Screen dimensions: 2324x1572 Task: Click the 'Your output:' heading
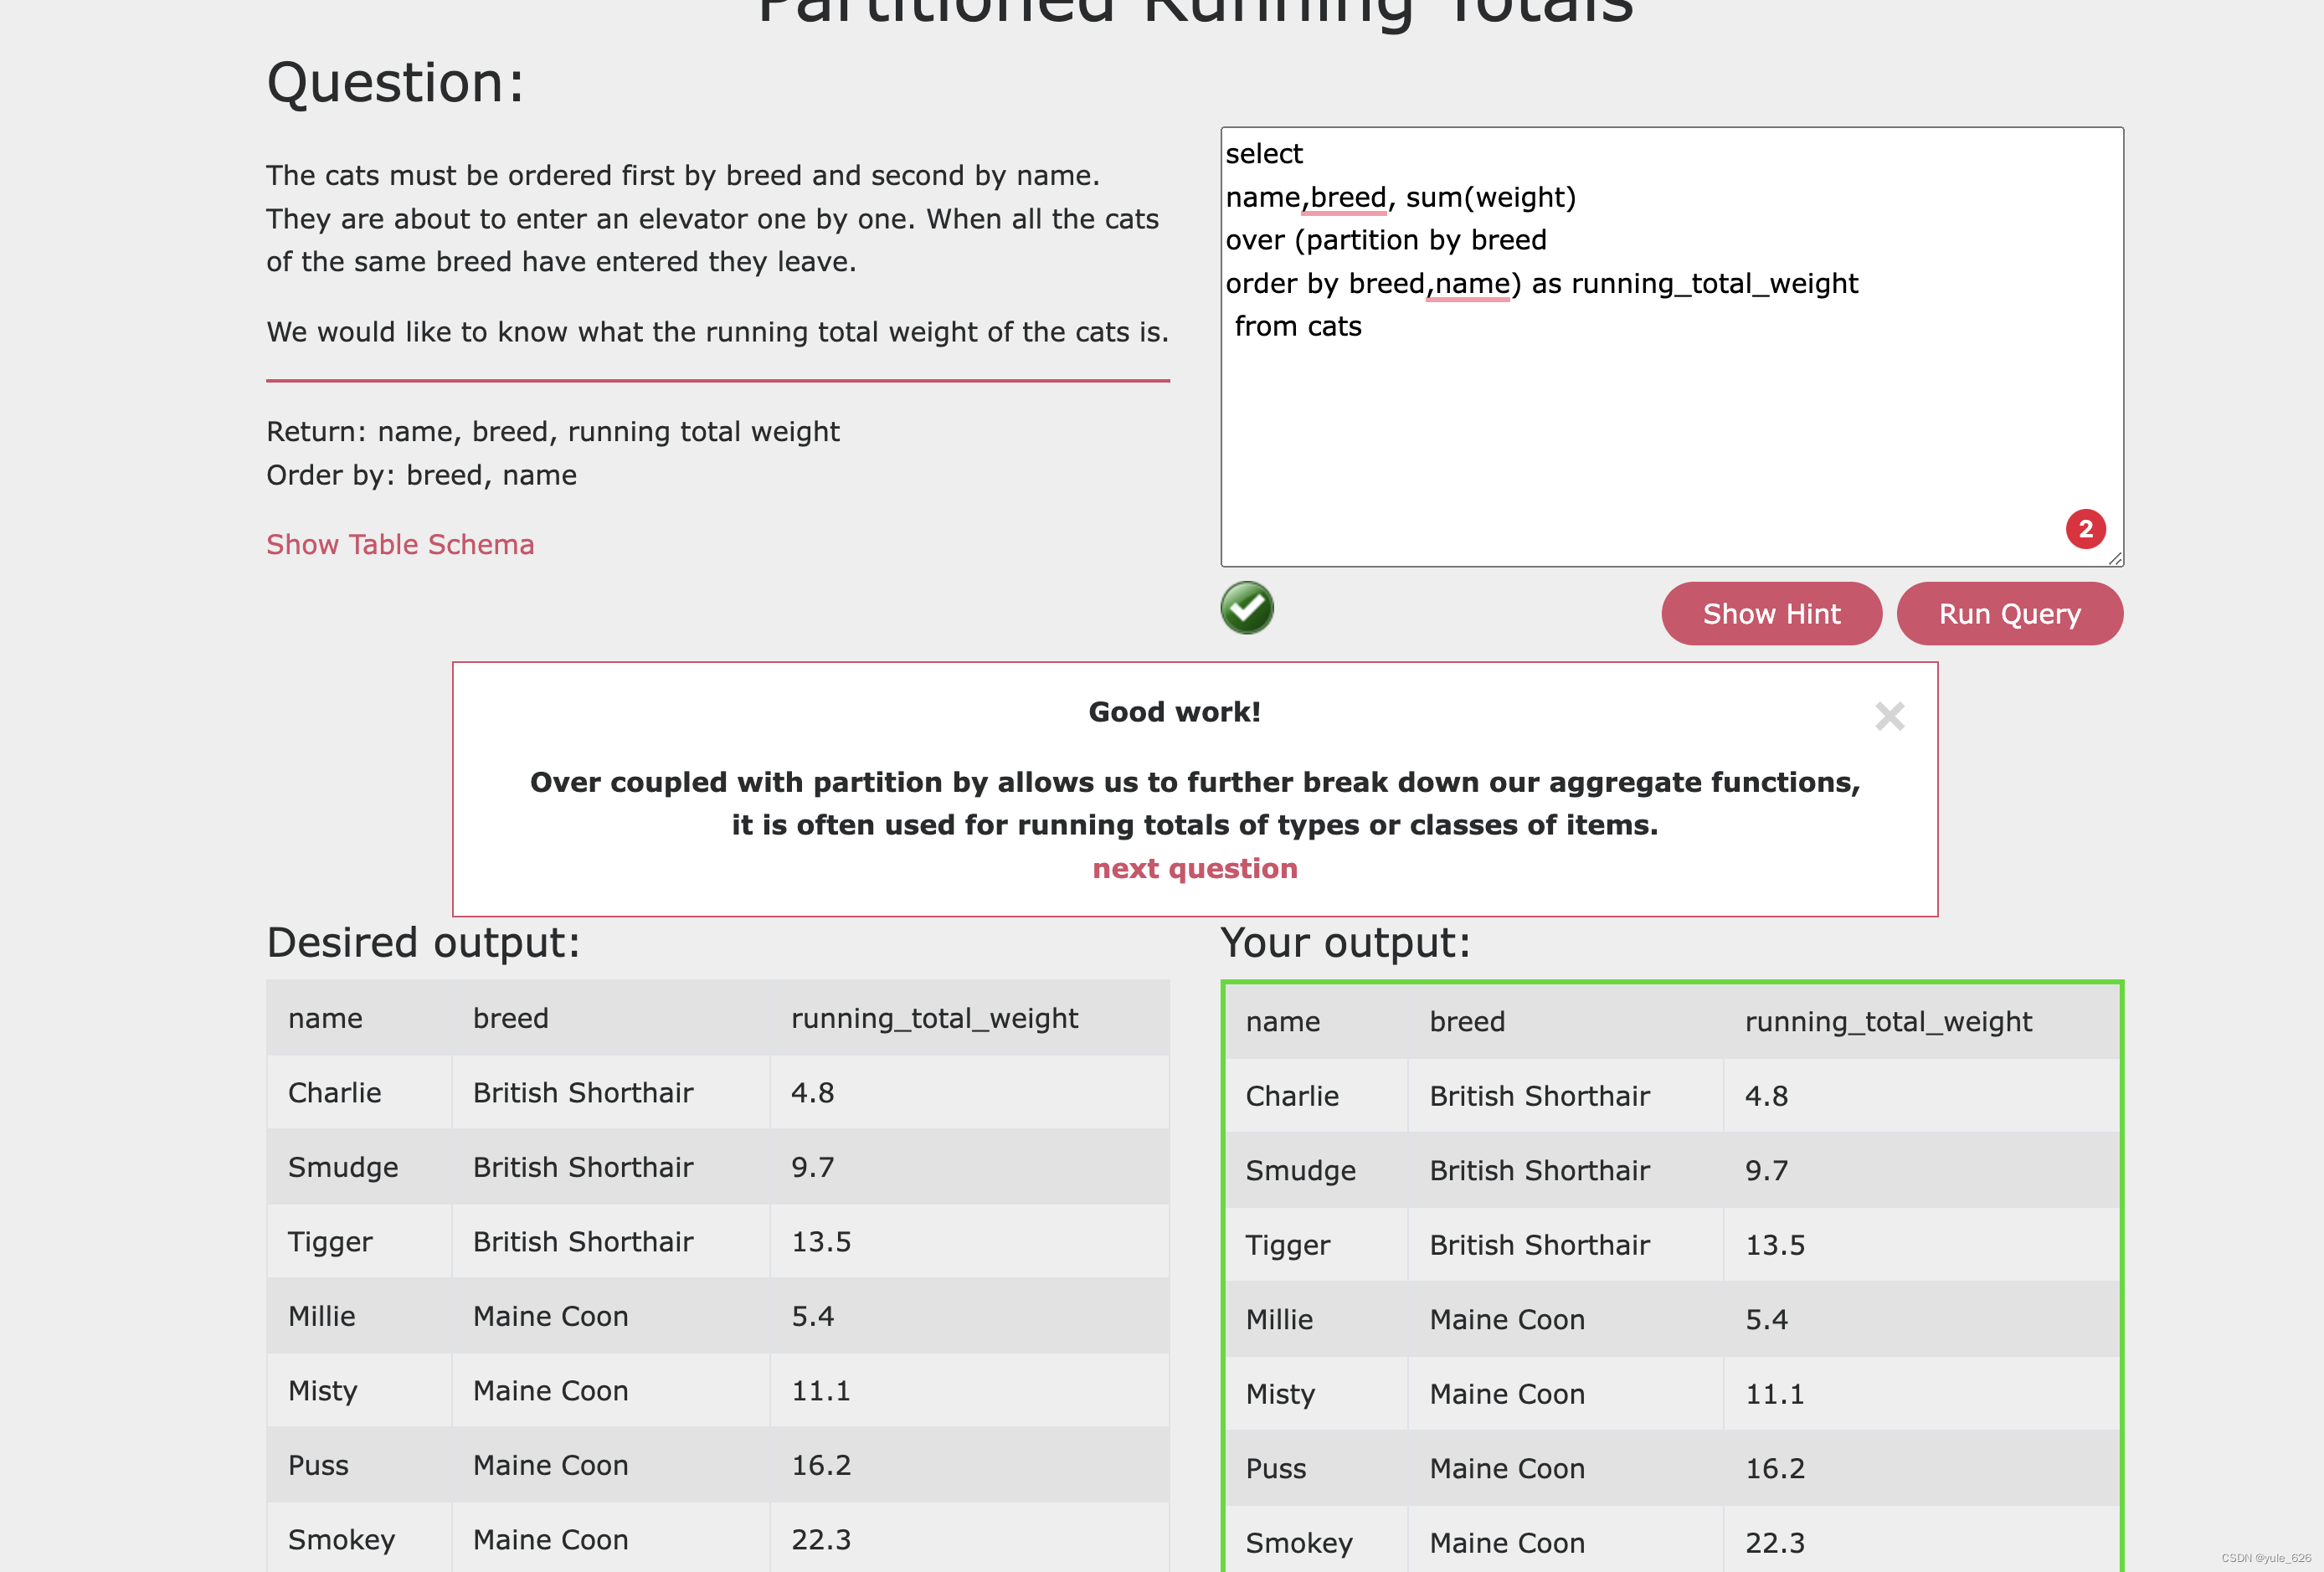pyautogui.click(x=1345, y=942)
